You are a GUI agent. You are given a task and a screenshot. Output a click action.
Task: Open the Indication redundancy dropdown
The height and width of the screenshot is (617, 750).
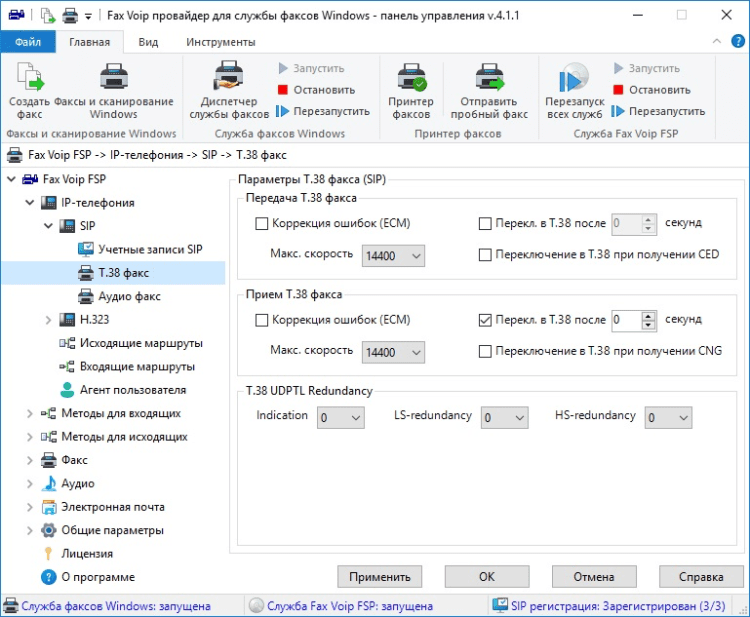(x=341, y=418)
